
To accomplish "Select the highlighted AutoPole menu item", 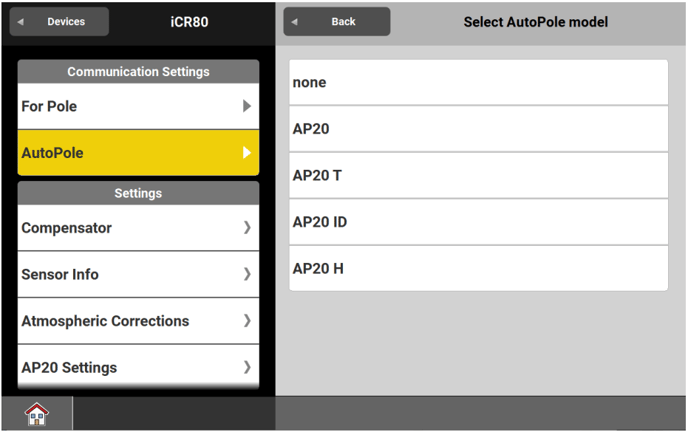I will coord(120,153).
